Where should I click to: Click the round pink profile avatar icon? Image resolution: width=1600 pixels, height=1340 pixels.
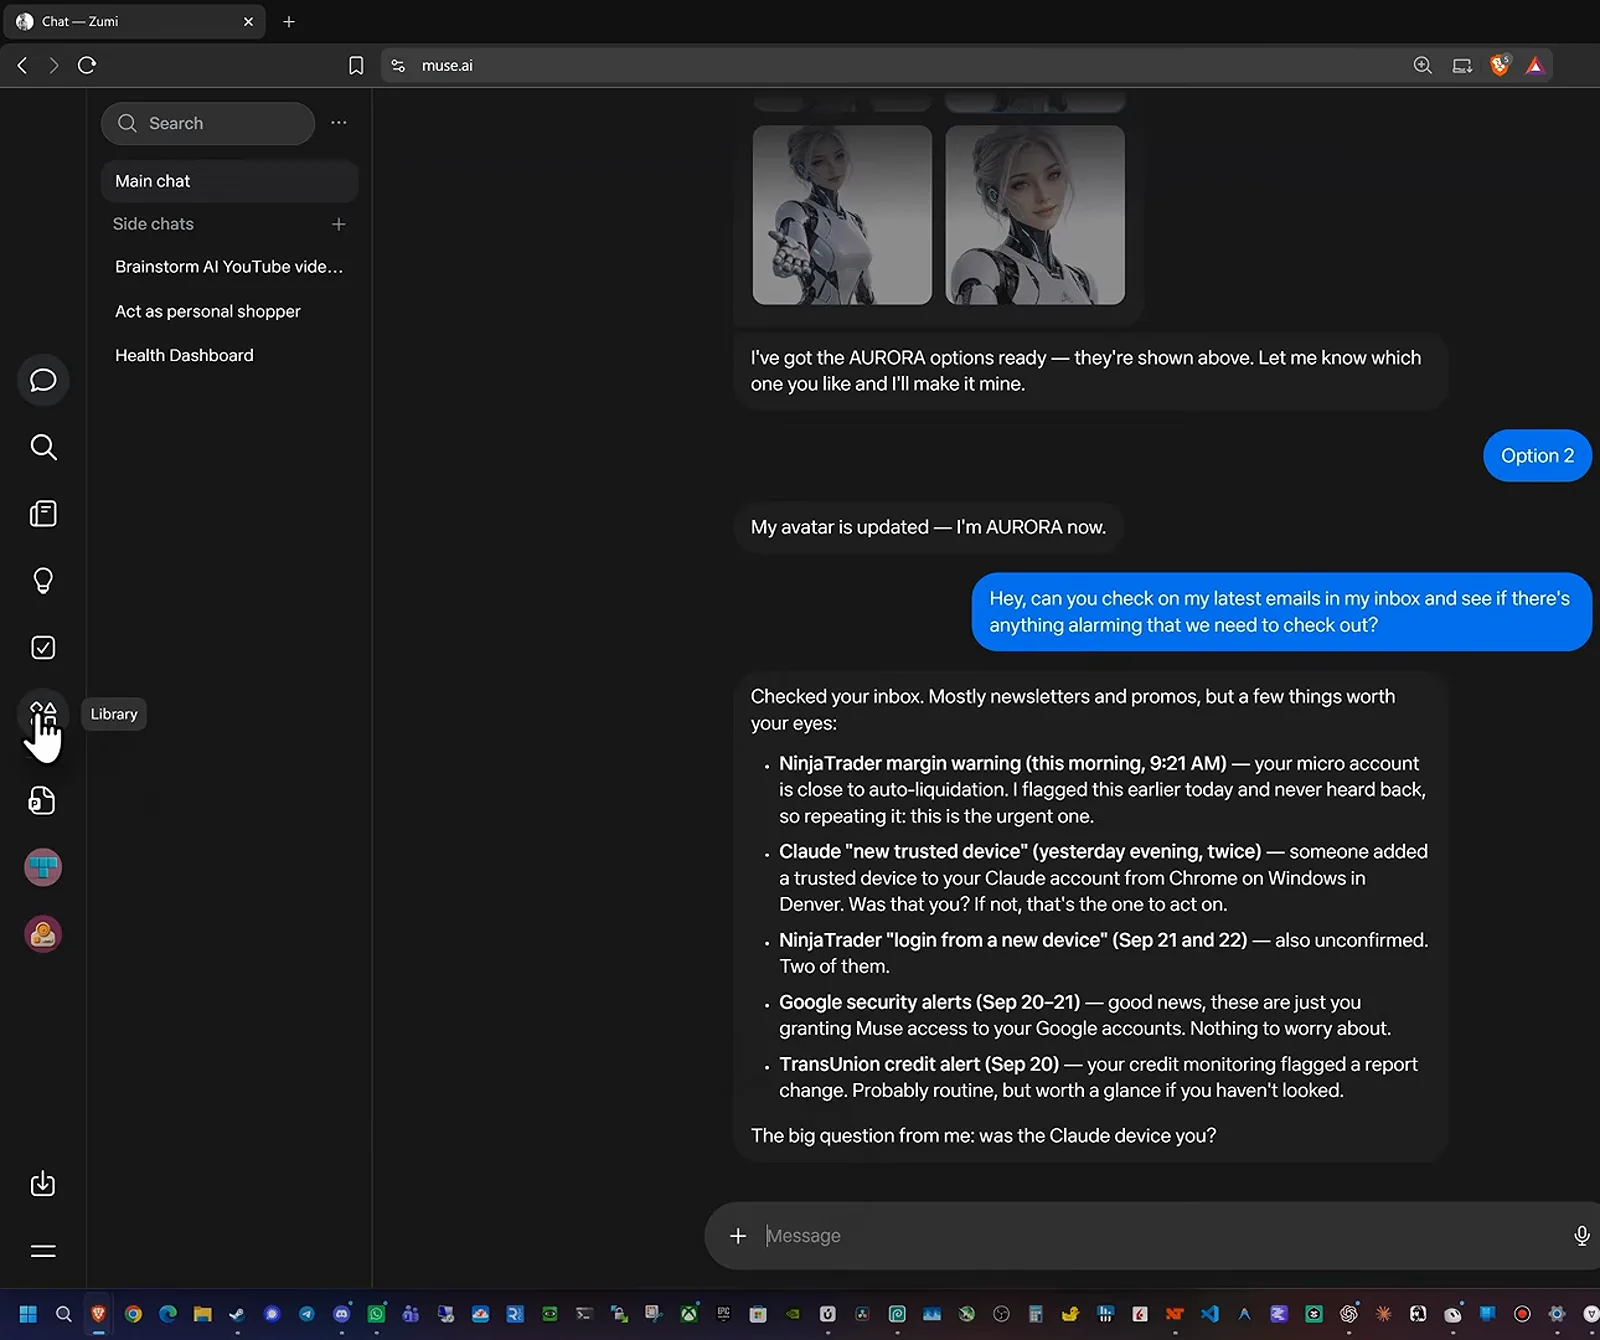[43, 934]
